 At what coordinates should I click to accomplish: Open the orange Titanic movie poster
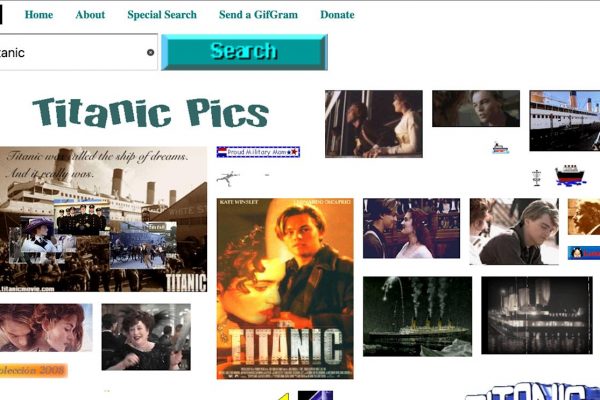click(285, 289)
